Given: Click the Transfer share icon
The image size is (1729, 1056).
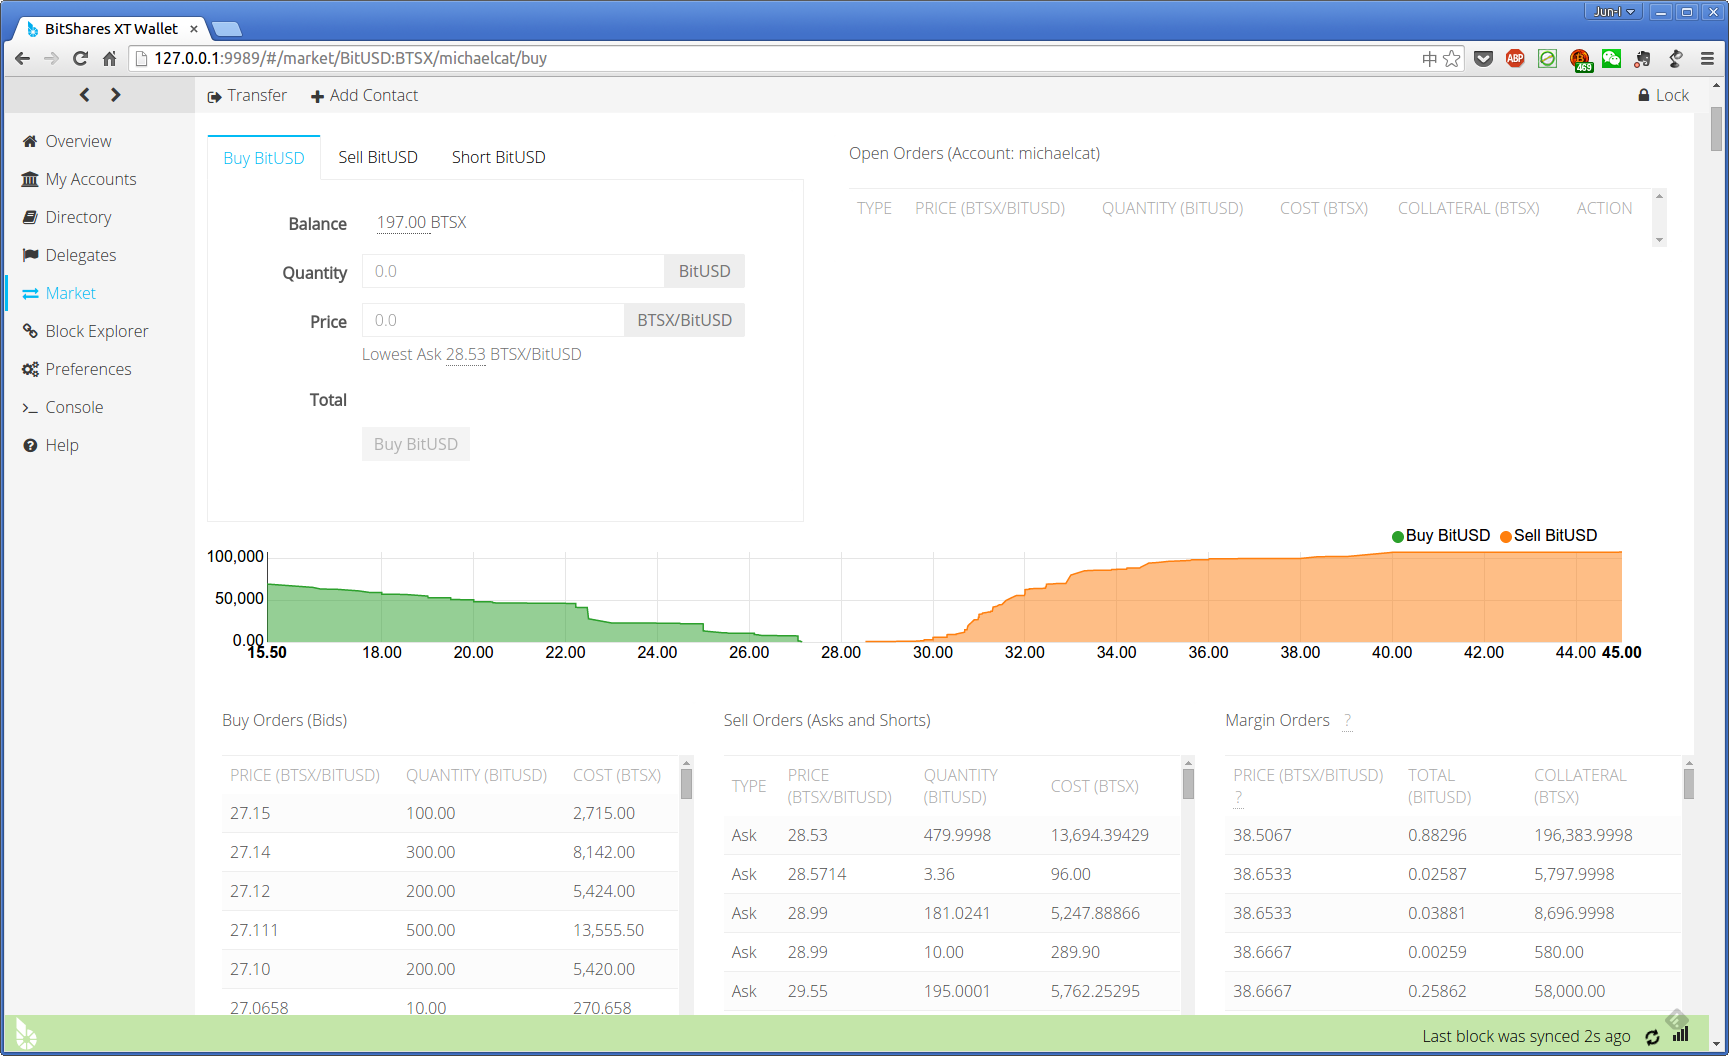Looking at the screenshot, I should [x=214, y=97].
